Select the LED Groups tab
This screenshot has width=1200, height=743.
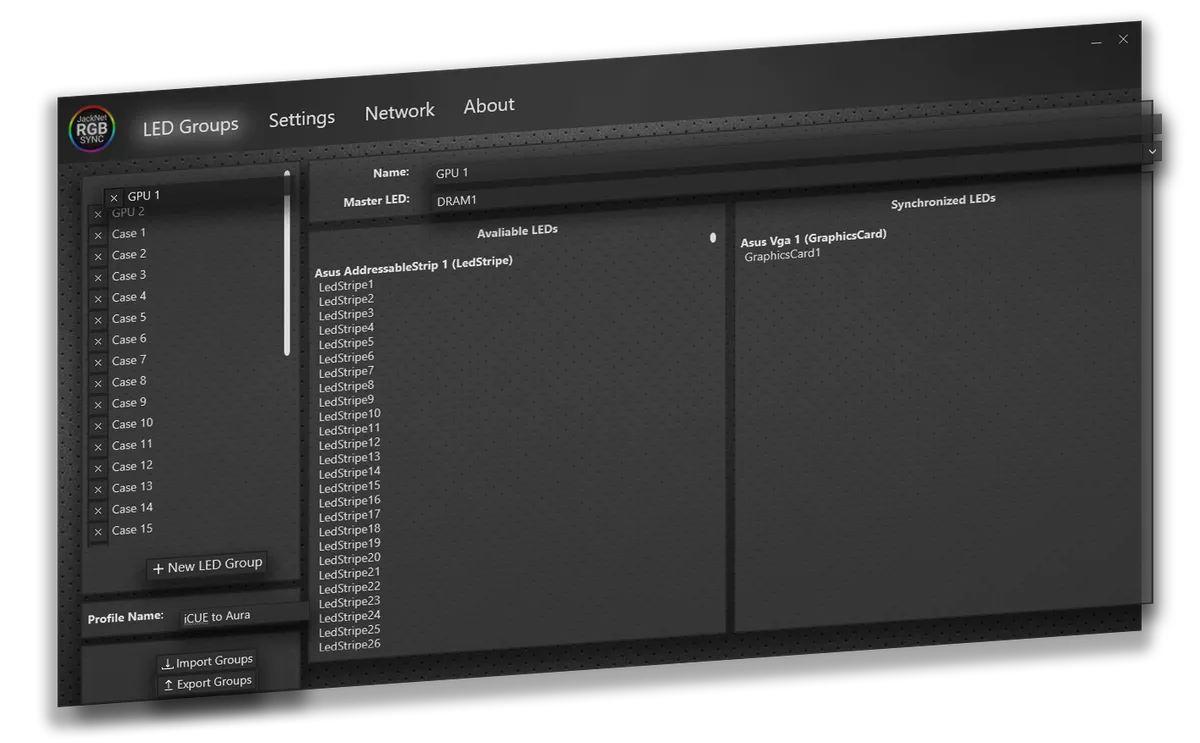pyautogui.click(x=190, y=126)
